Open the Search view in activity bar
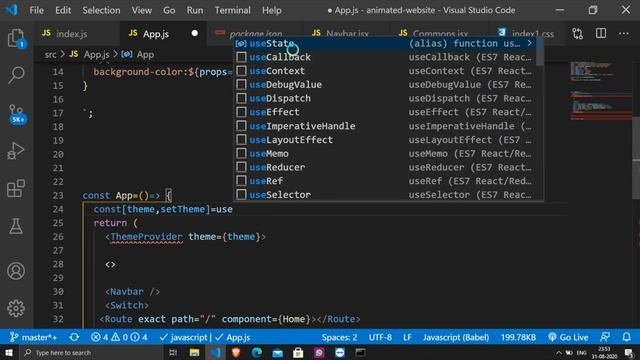 click(x=16, y=75)
